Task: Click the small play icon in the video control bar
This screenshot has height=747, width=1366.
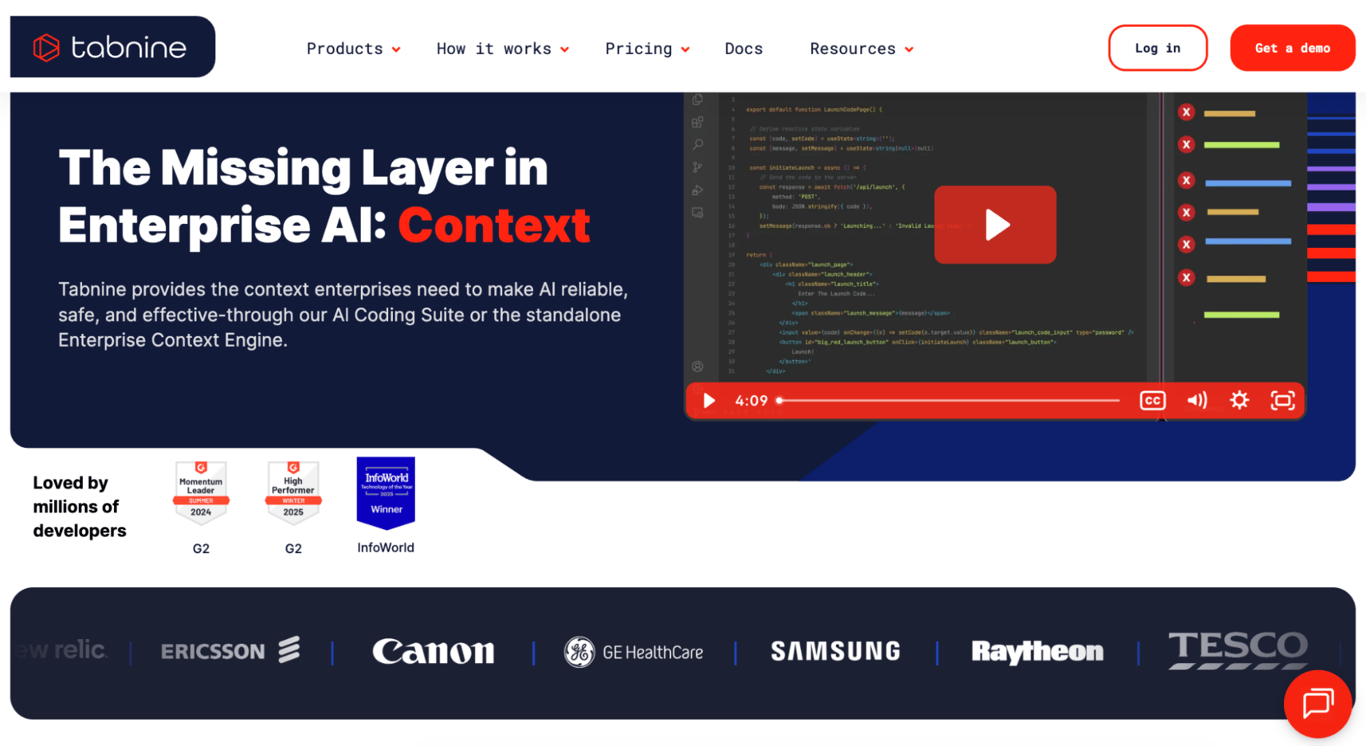Action: [709, 400]
